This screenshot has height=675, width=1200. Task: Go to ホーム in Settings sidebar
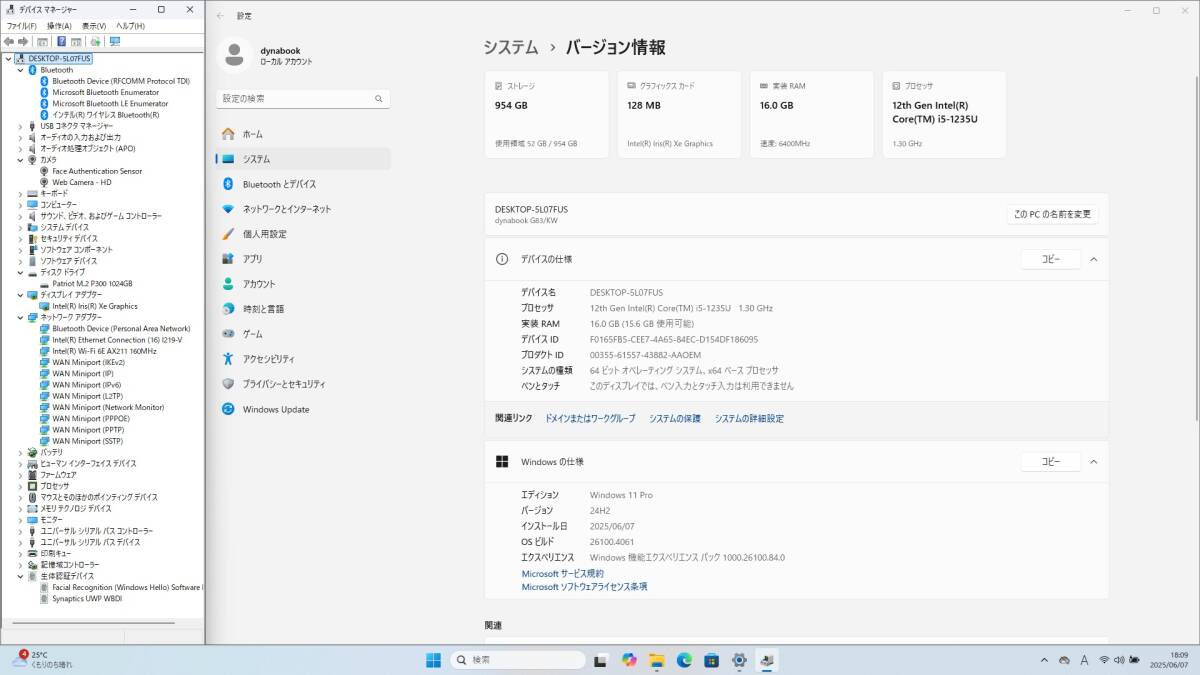pyautogui.click(x=302, y=134)
